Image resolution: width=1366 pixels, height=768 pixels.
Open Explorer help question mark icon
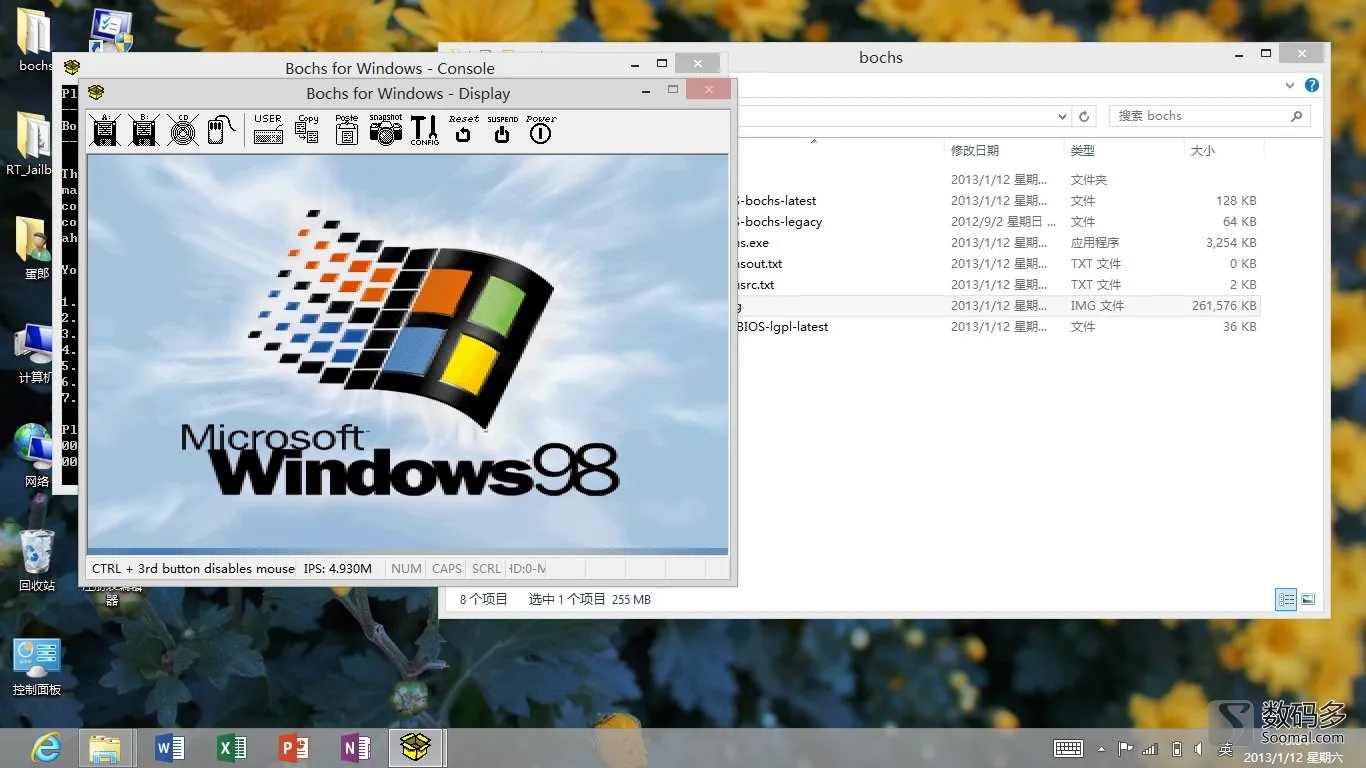point(1312,86)
